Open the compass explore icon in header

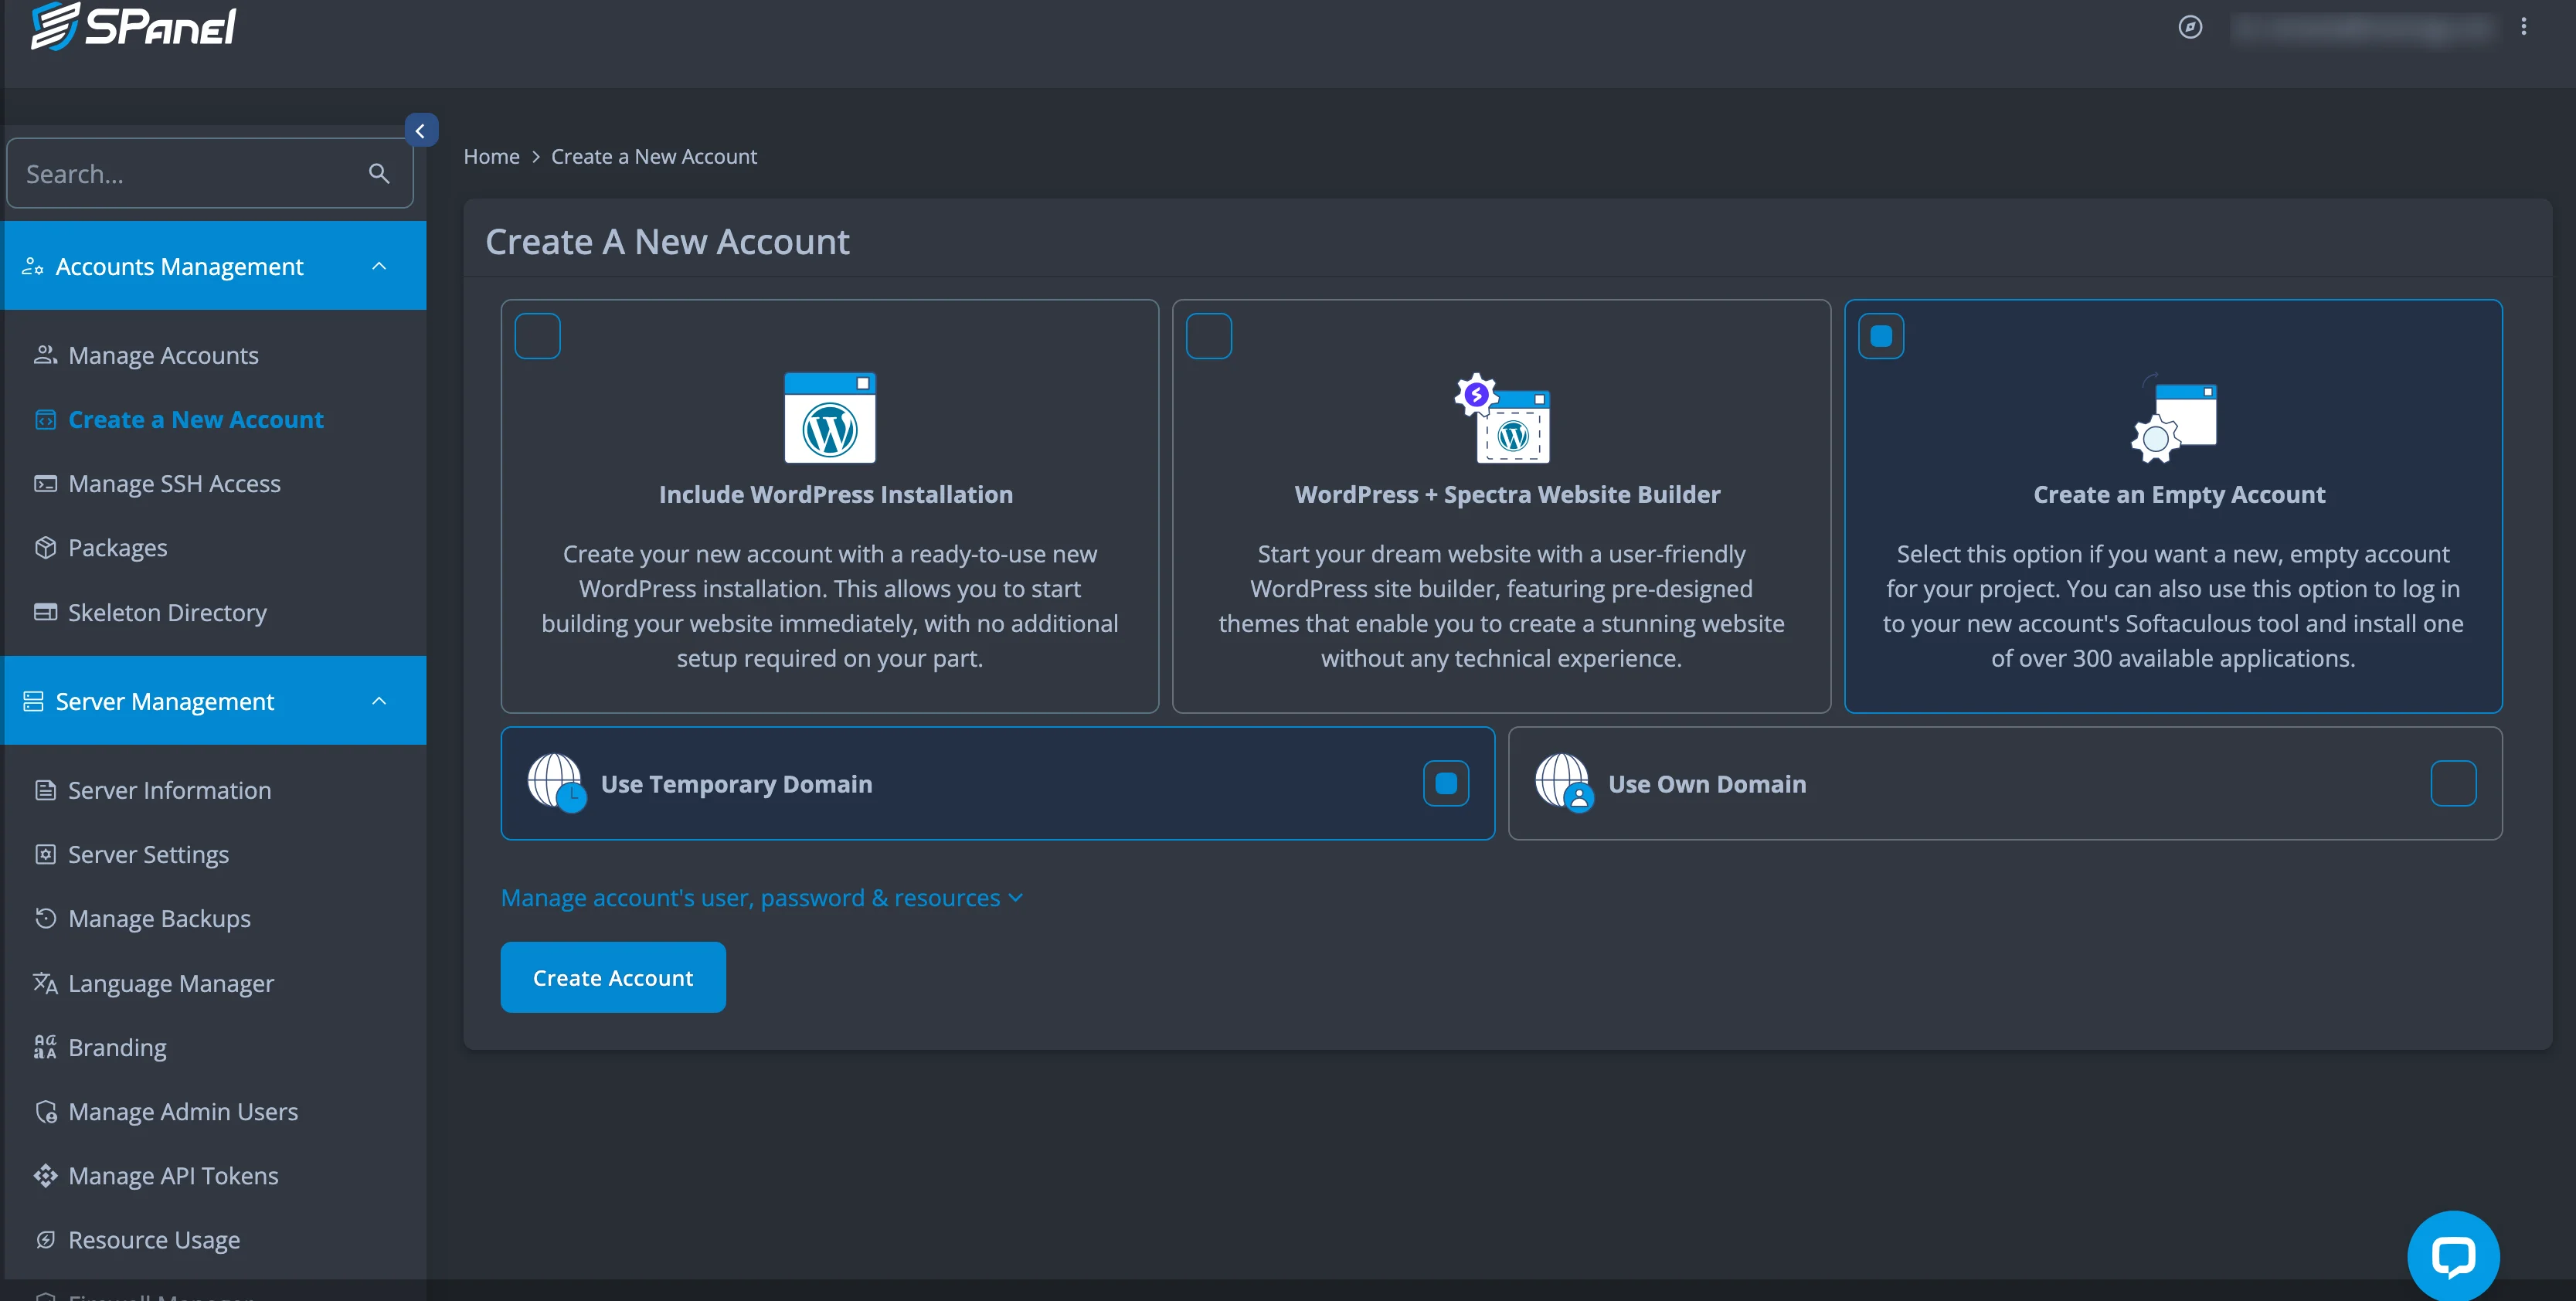[2190, 27]
